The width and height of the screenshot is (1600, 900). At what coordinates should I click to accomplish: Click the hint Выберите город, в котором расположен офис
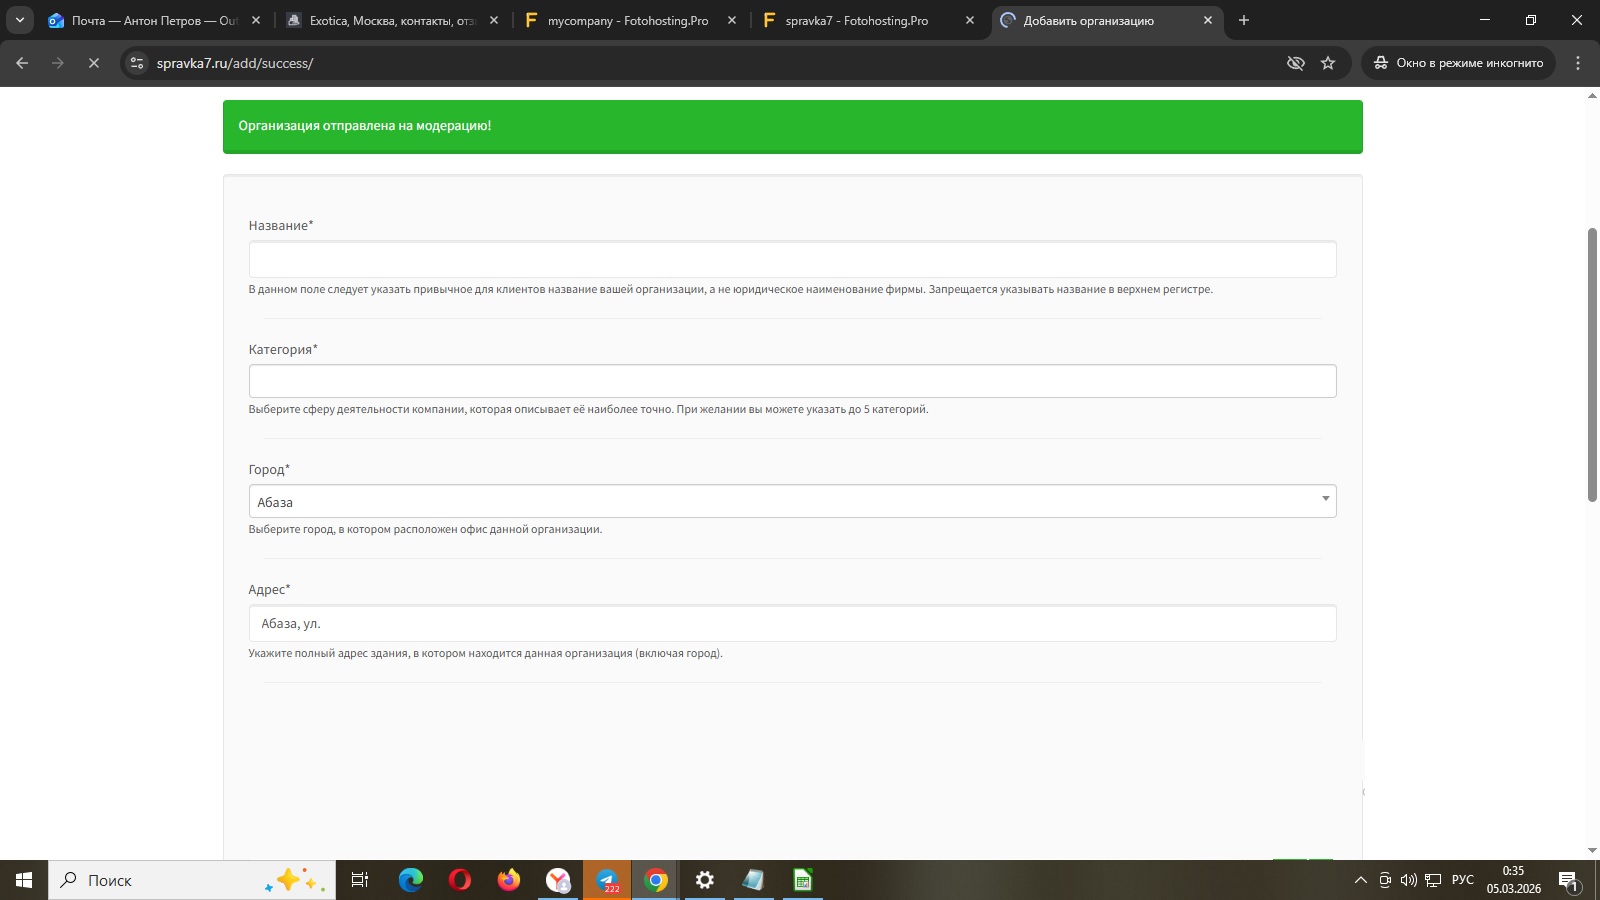tap(425, 530)
